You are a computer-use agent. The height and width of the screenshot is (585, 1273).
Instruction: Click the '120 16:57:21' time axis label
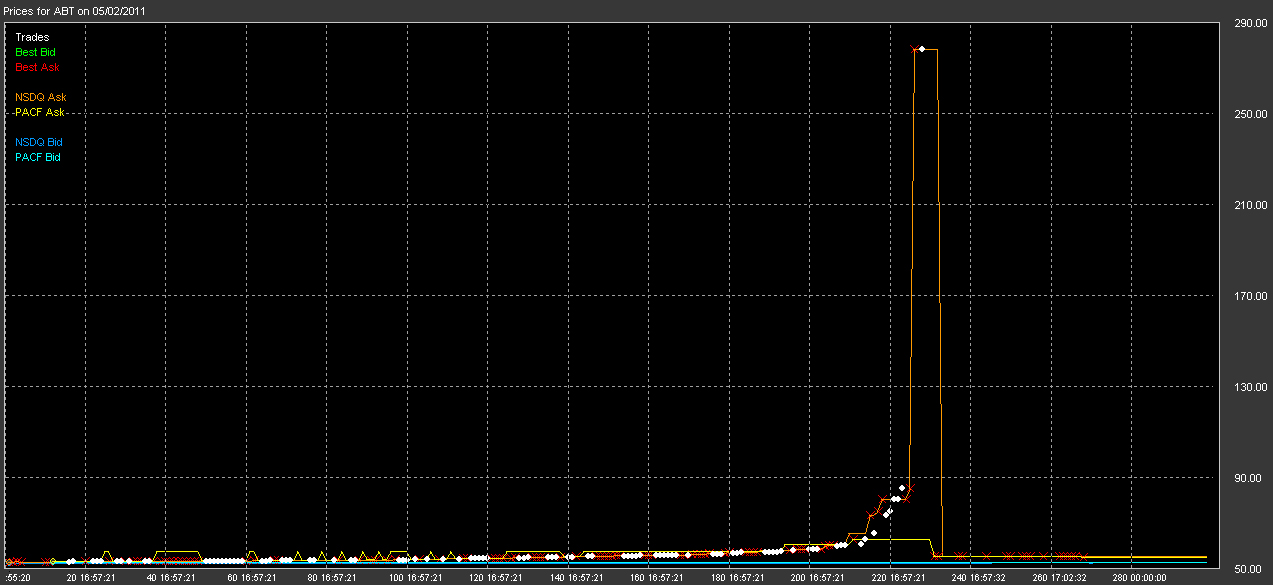coord(494,577)
